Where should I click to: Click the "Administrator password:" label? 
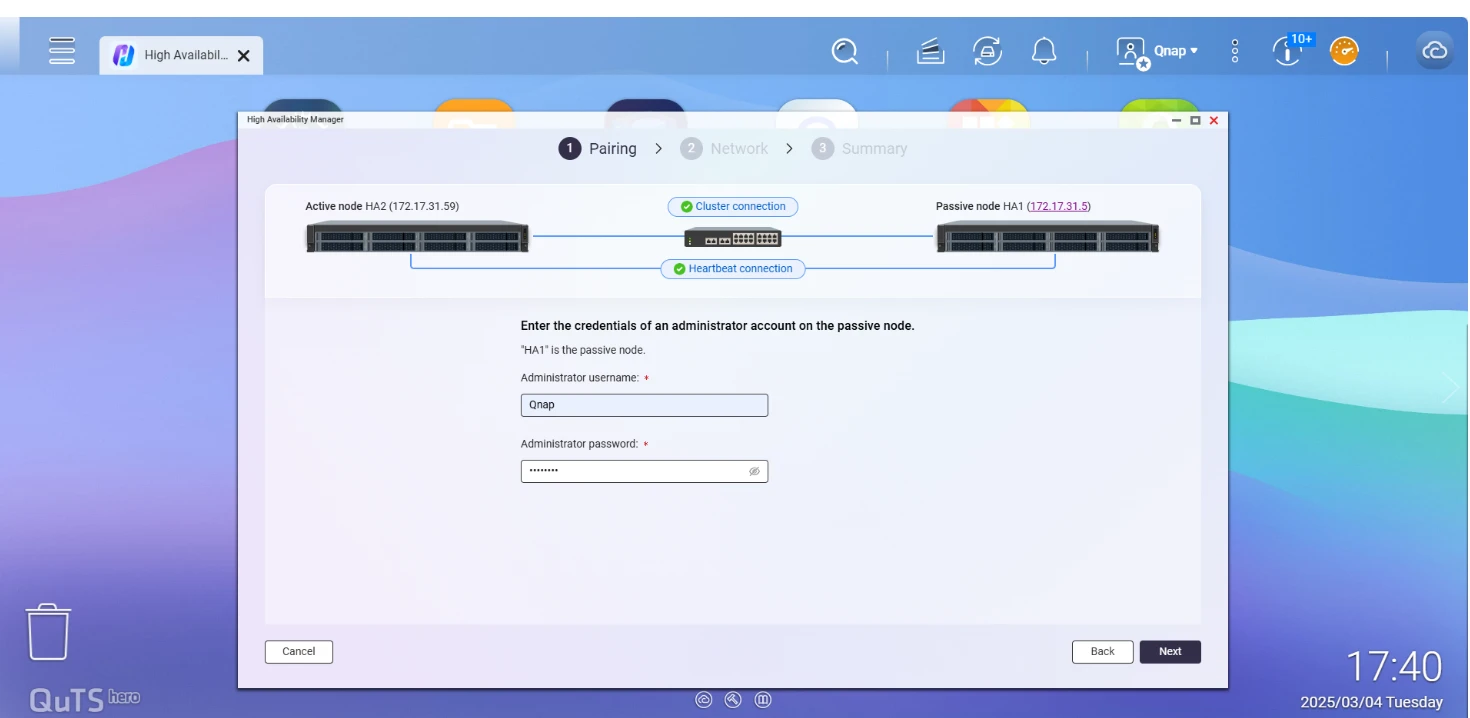coord(579,444)
